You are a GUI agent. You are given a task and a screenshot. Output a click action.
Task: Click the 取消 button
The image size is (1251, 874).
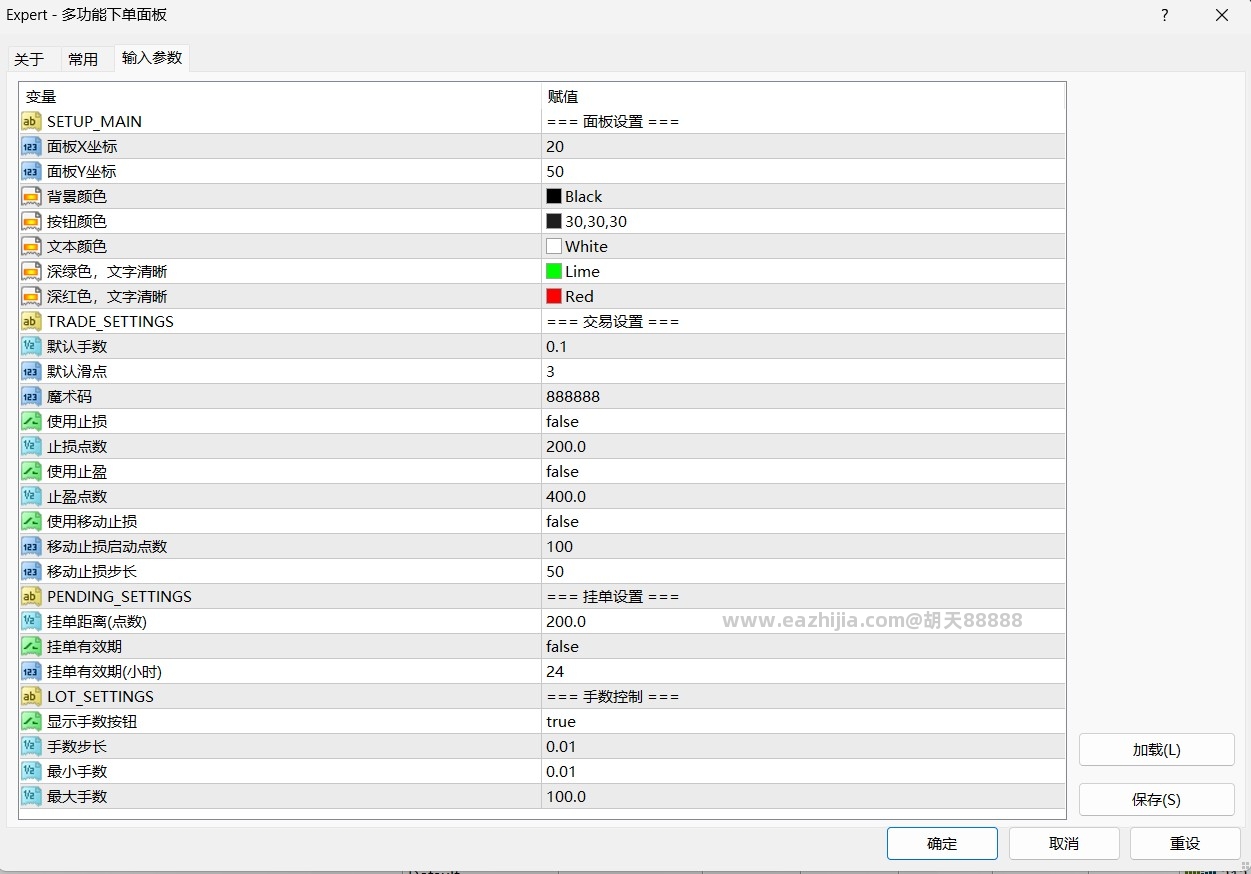tap(1064, 843)
